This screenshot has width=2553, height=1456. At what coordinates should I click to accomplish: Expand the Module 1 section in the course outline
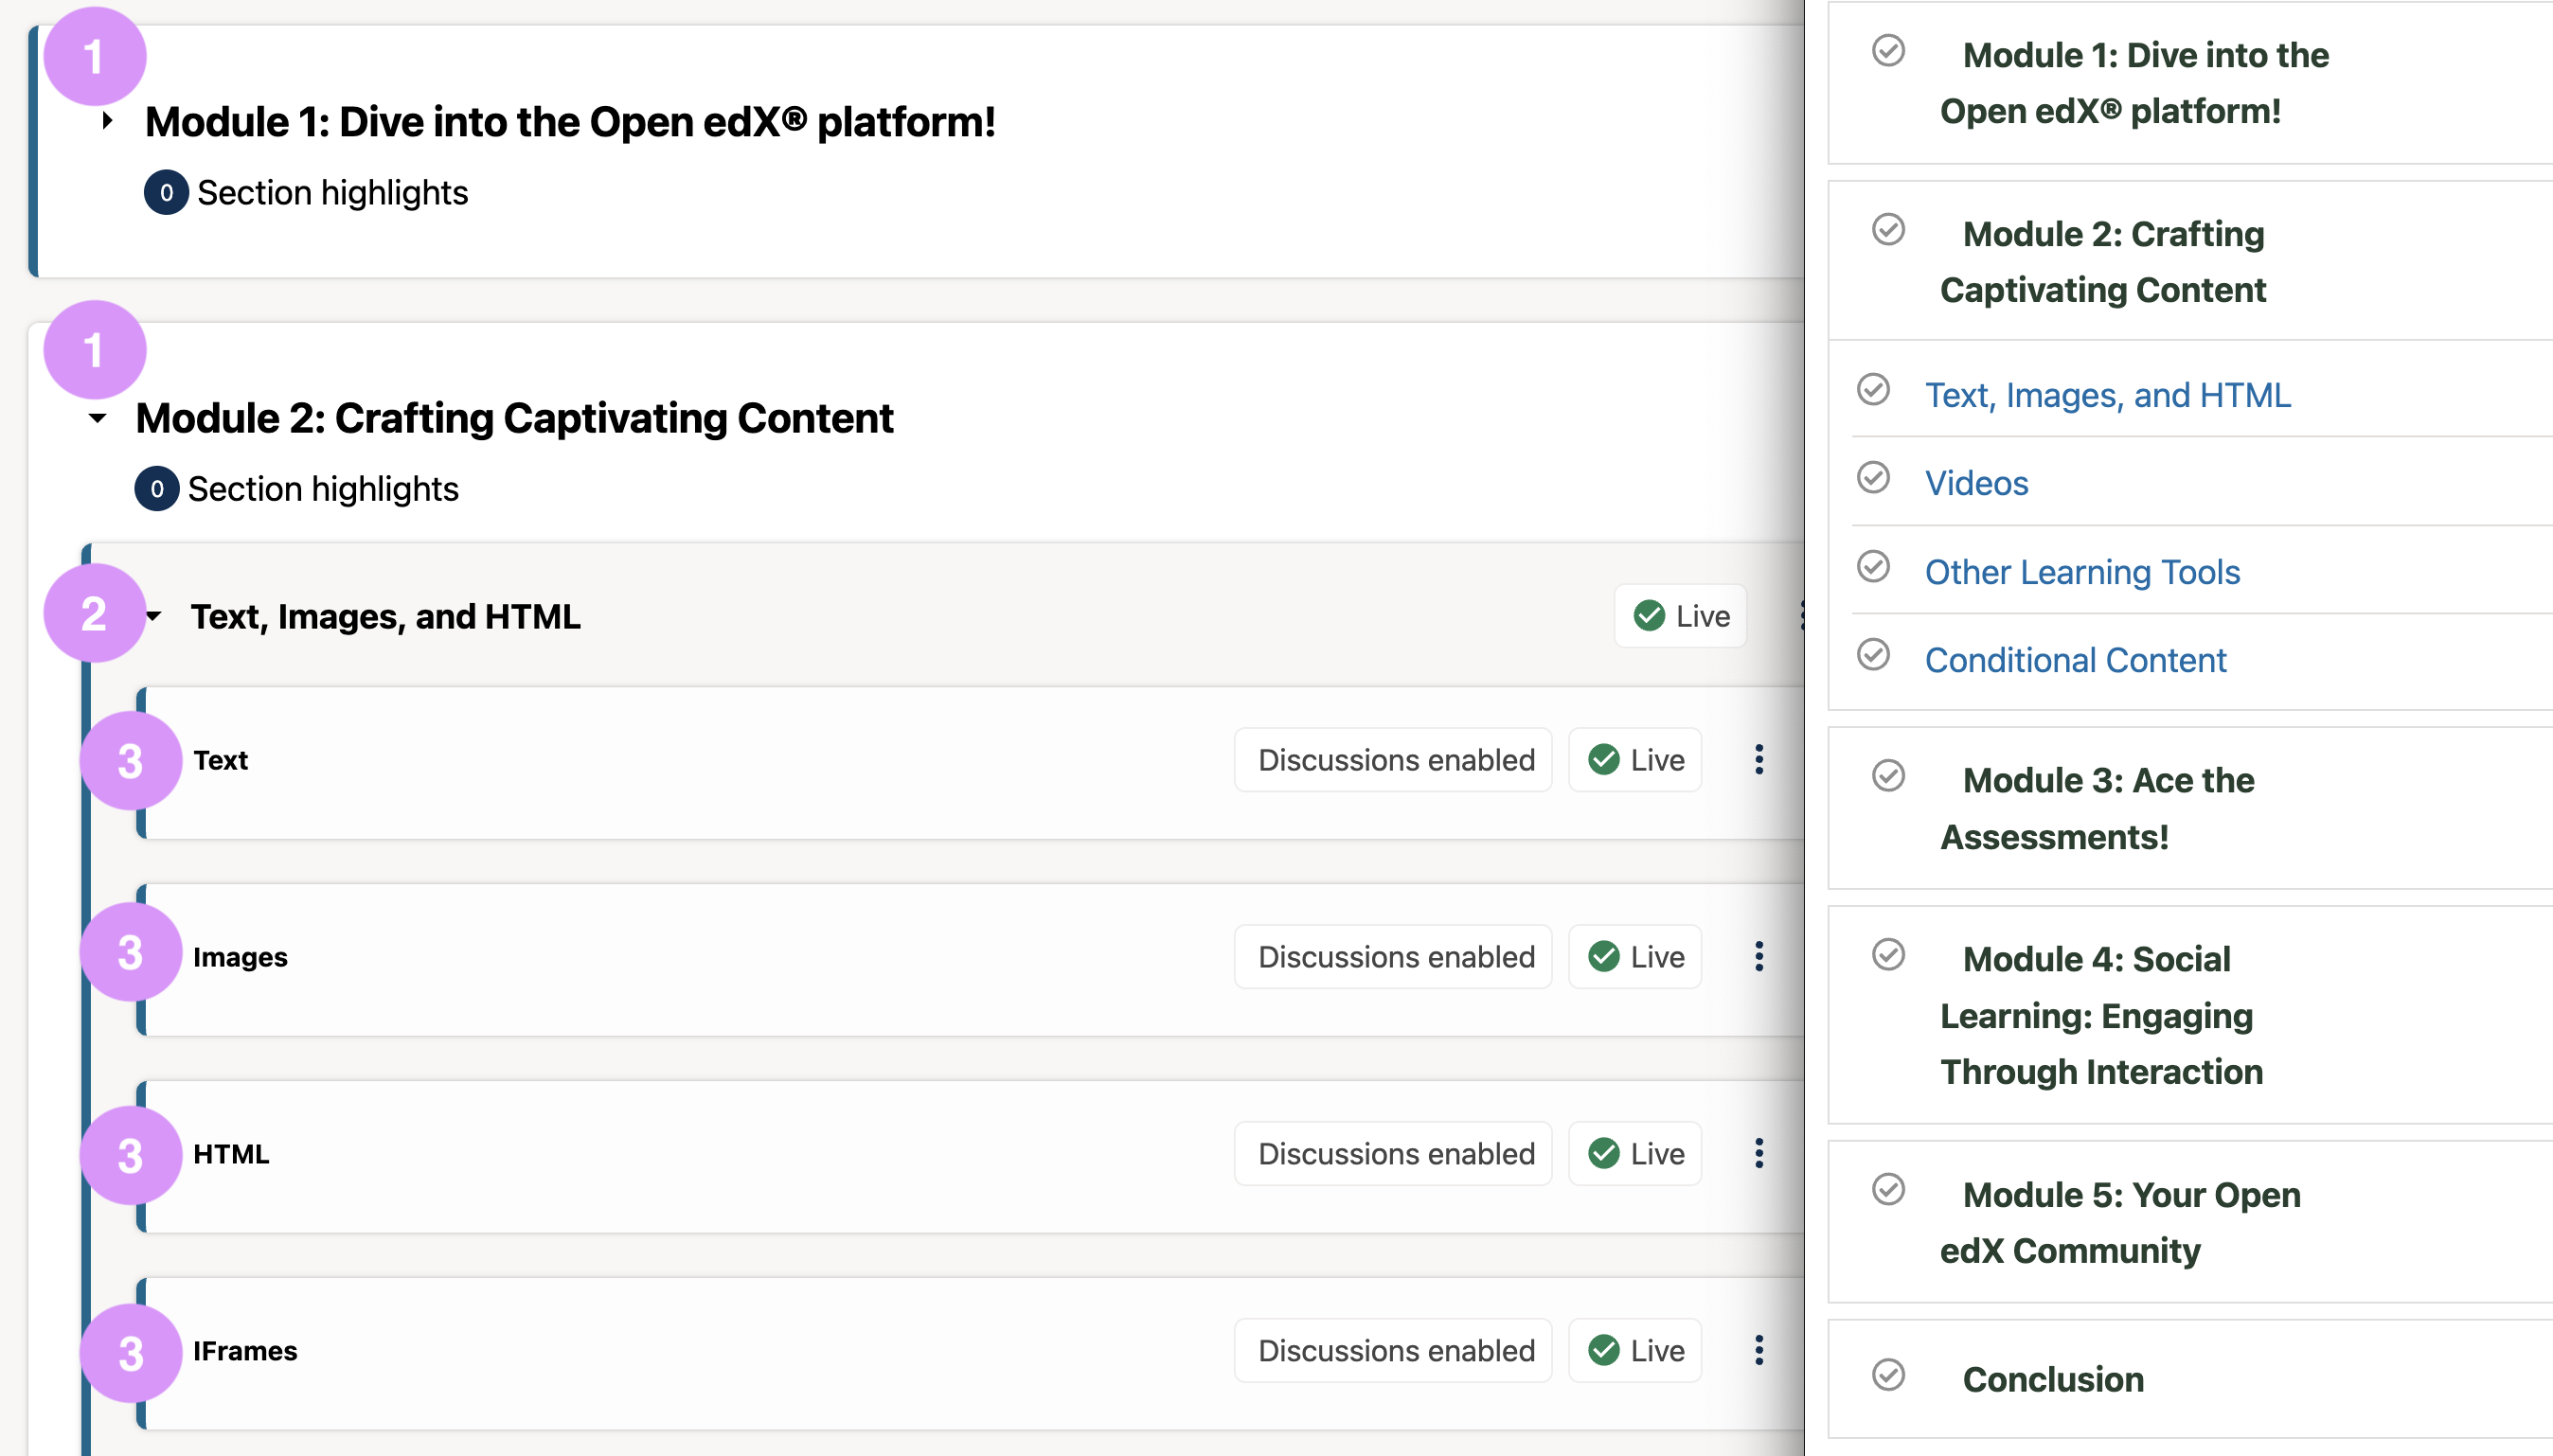[x=108, y=122]
